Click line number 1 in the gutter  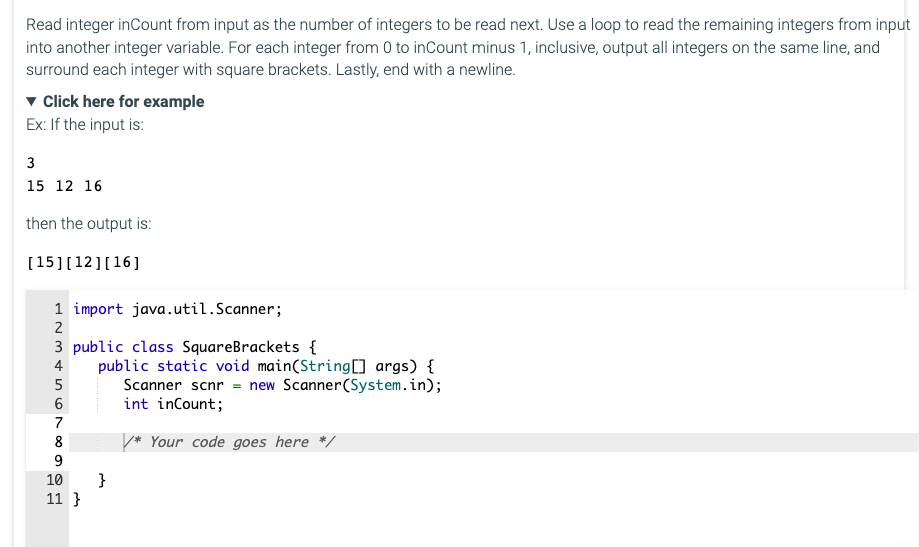tap(58, 309)
